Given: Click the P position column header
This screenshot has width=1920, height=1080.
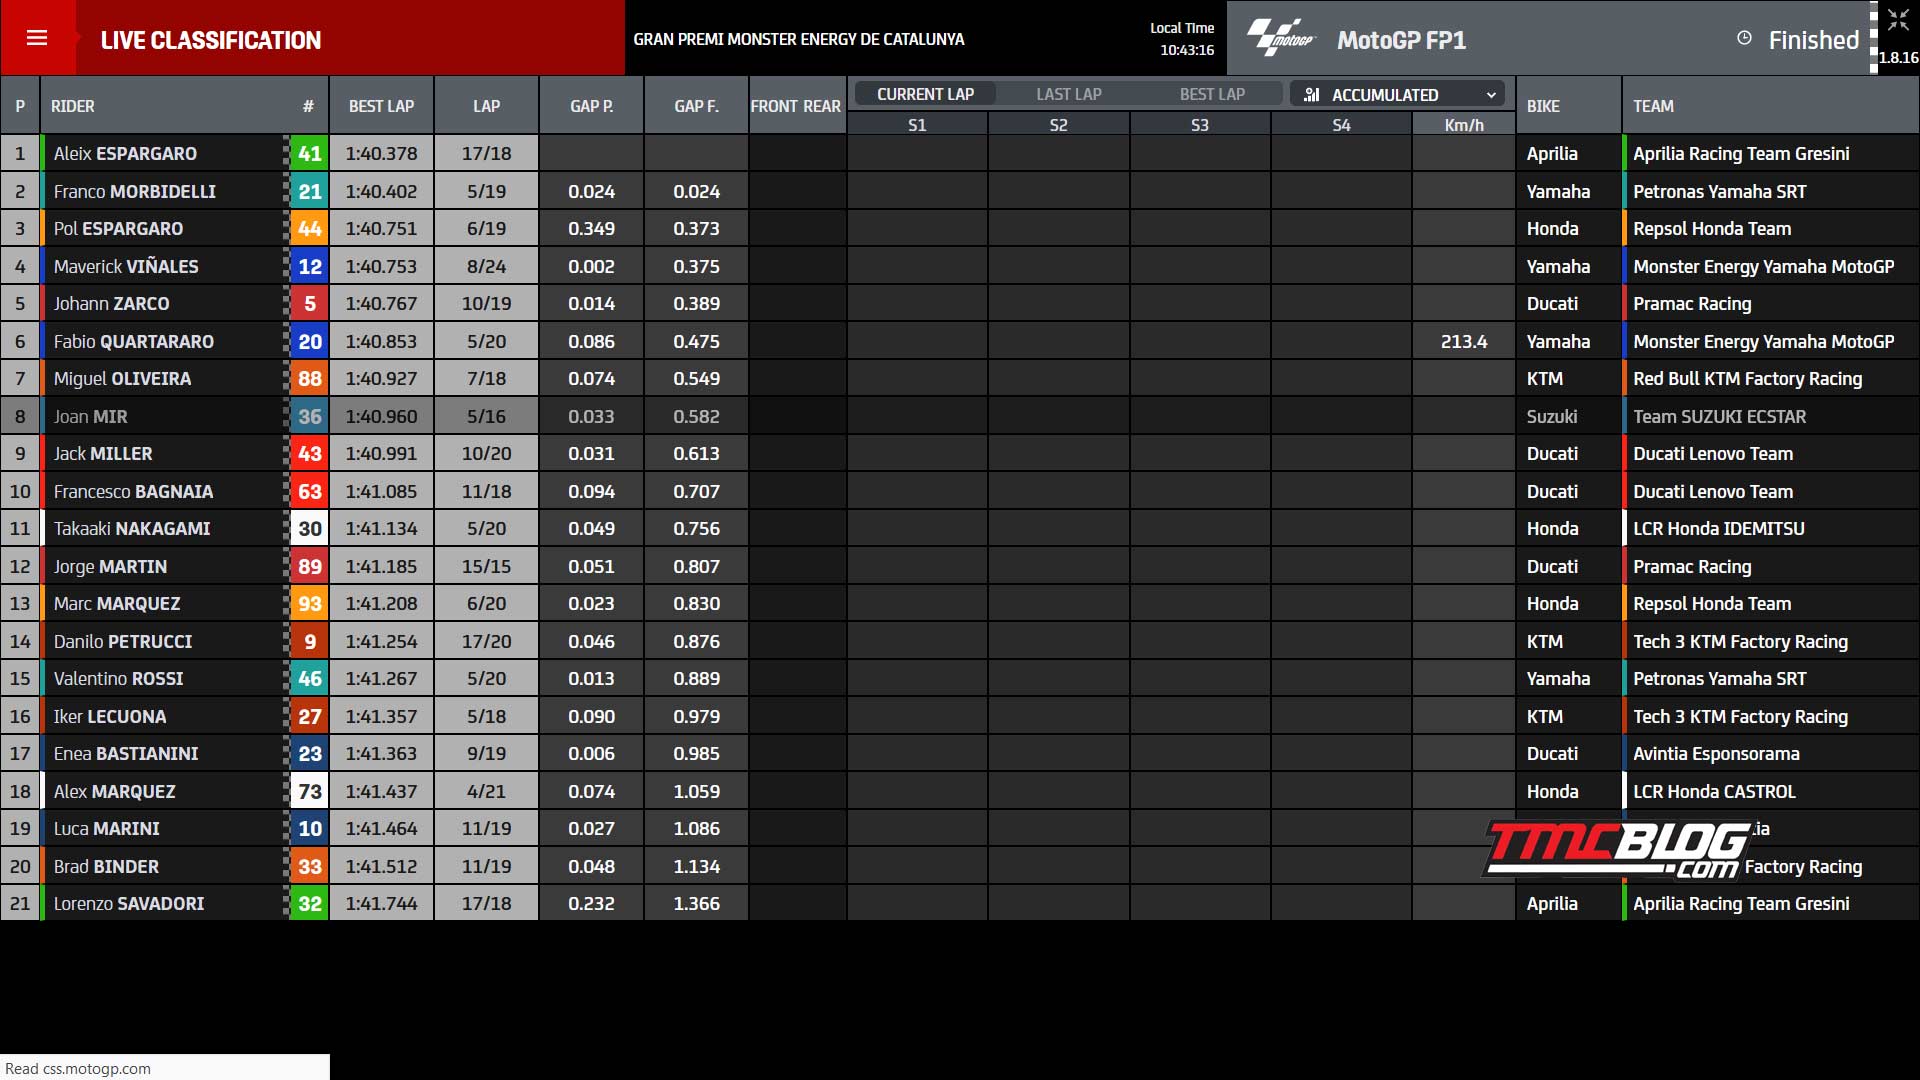Looking at the screenshot, I should (20, 106).
